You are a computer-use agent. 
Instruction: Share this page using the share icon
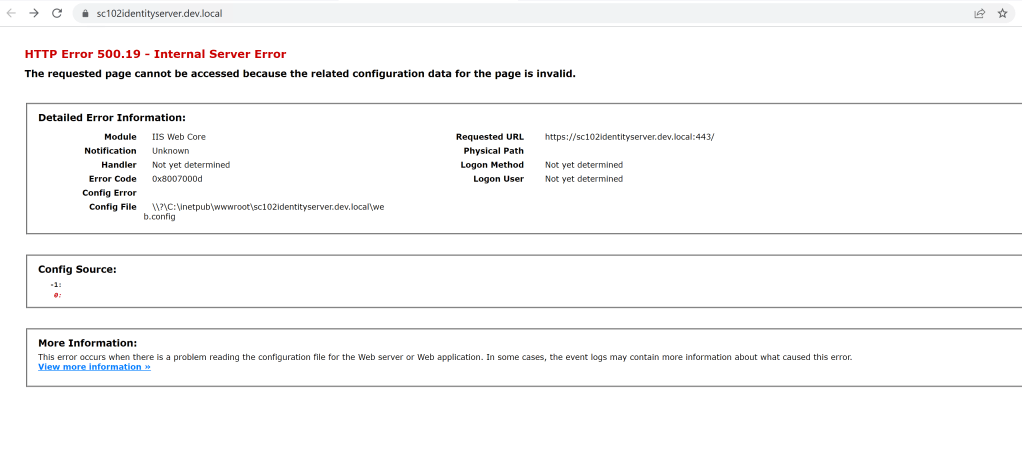[x=979, y=13]
